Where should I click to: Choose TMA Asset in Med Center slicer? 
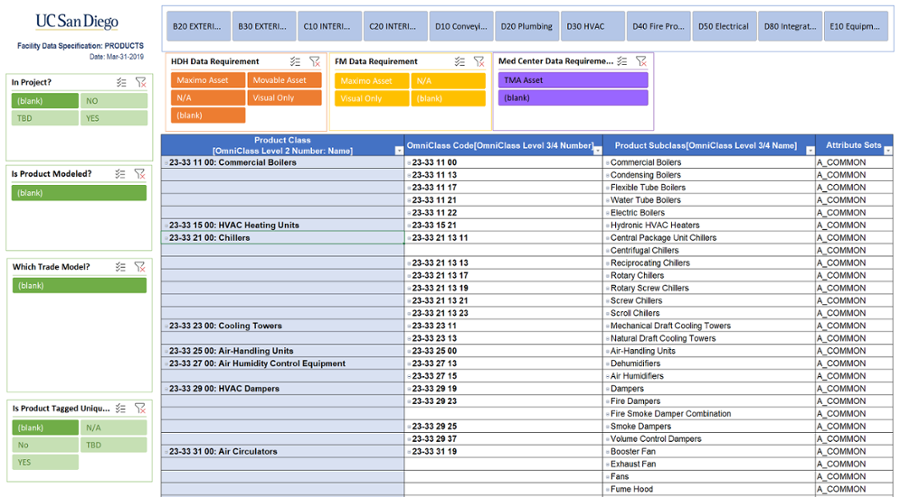point(573,80)
